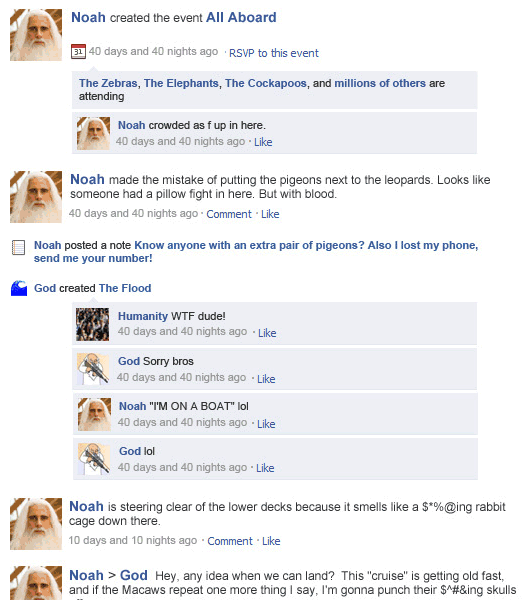The height and width of the screenshot is (600, 522).
Task: Open The Flood link
Action: click(x=125, y=288)
